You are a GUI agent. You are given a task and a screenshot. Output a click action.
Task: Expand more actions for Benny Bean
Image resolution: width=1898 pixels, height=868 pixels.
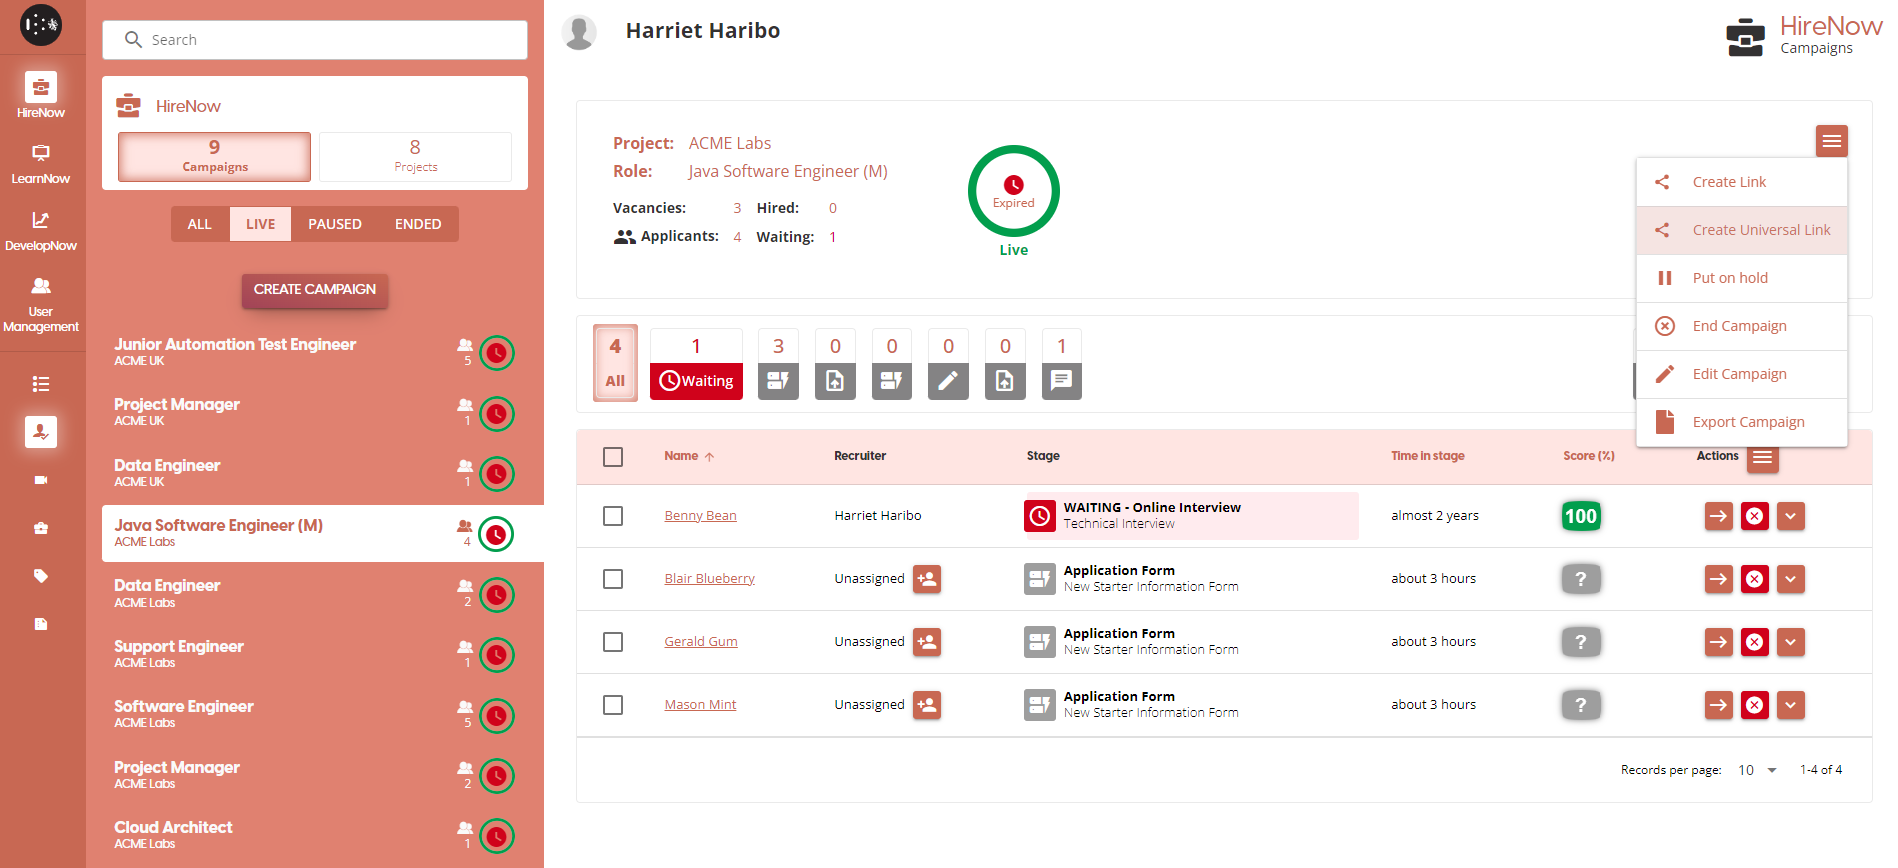click(1790, 516)
